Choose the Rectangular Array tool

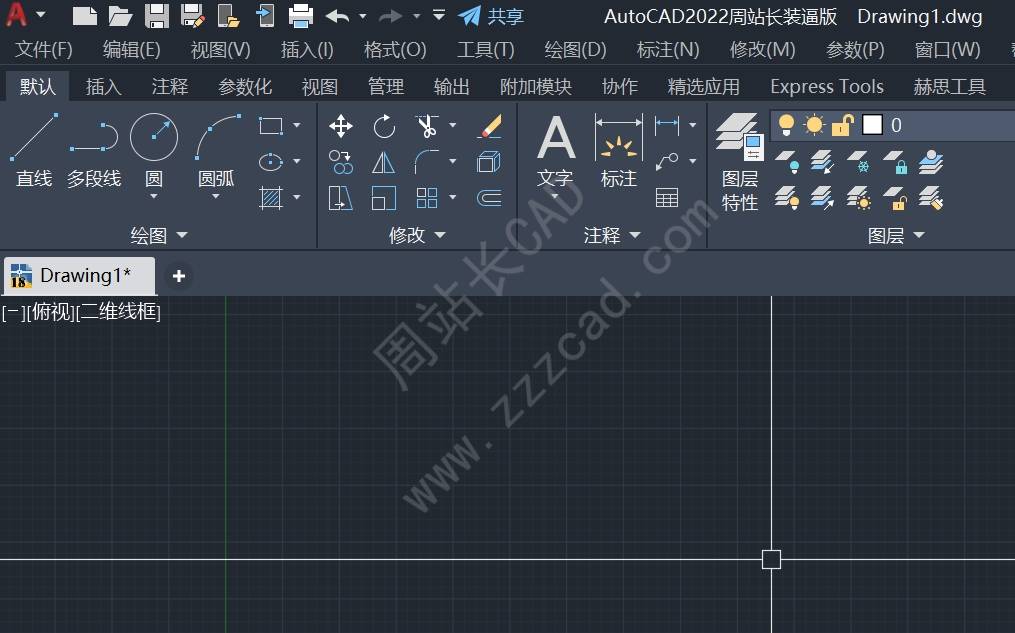pos(427,198)
